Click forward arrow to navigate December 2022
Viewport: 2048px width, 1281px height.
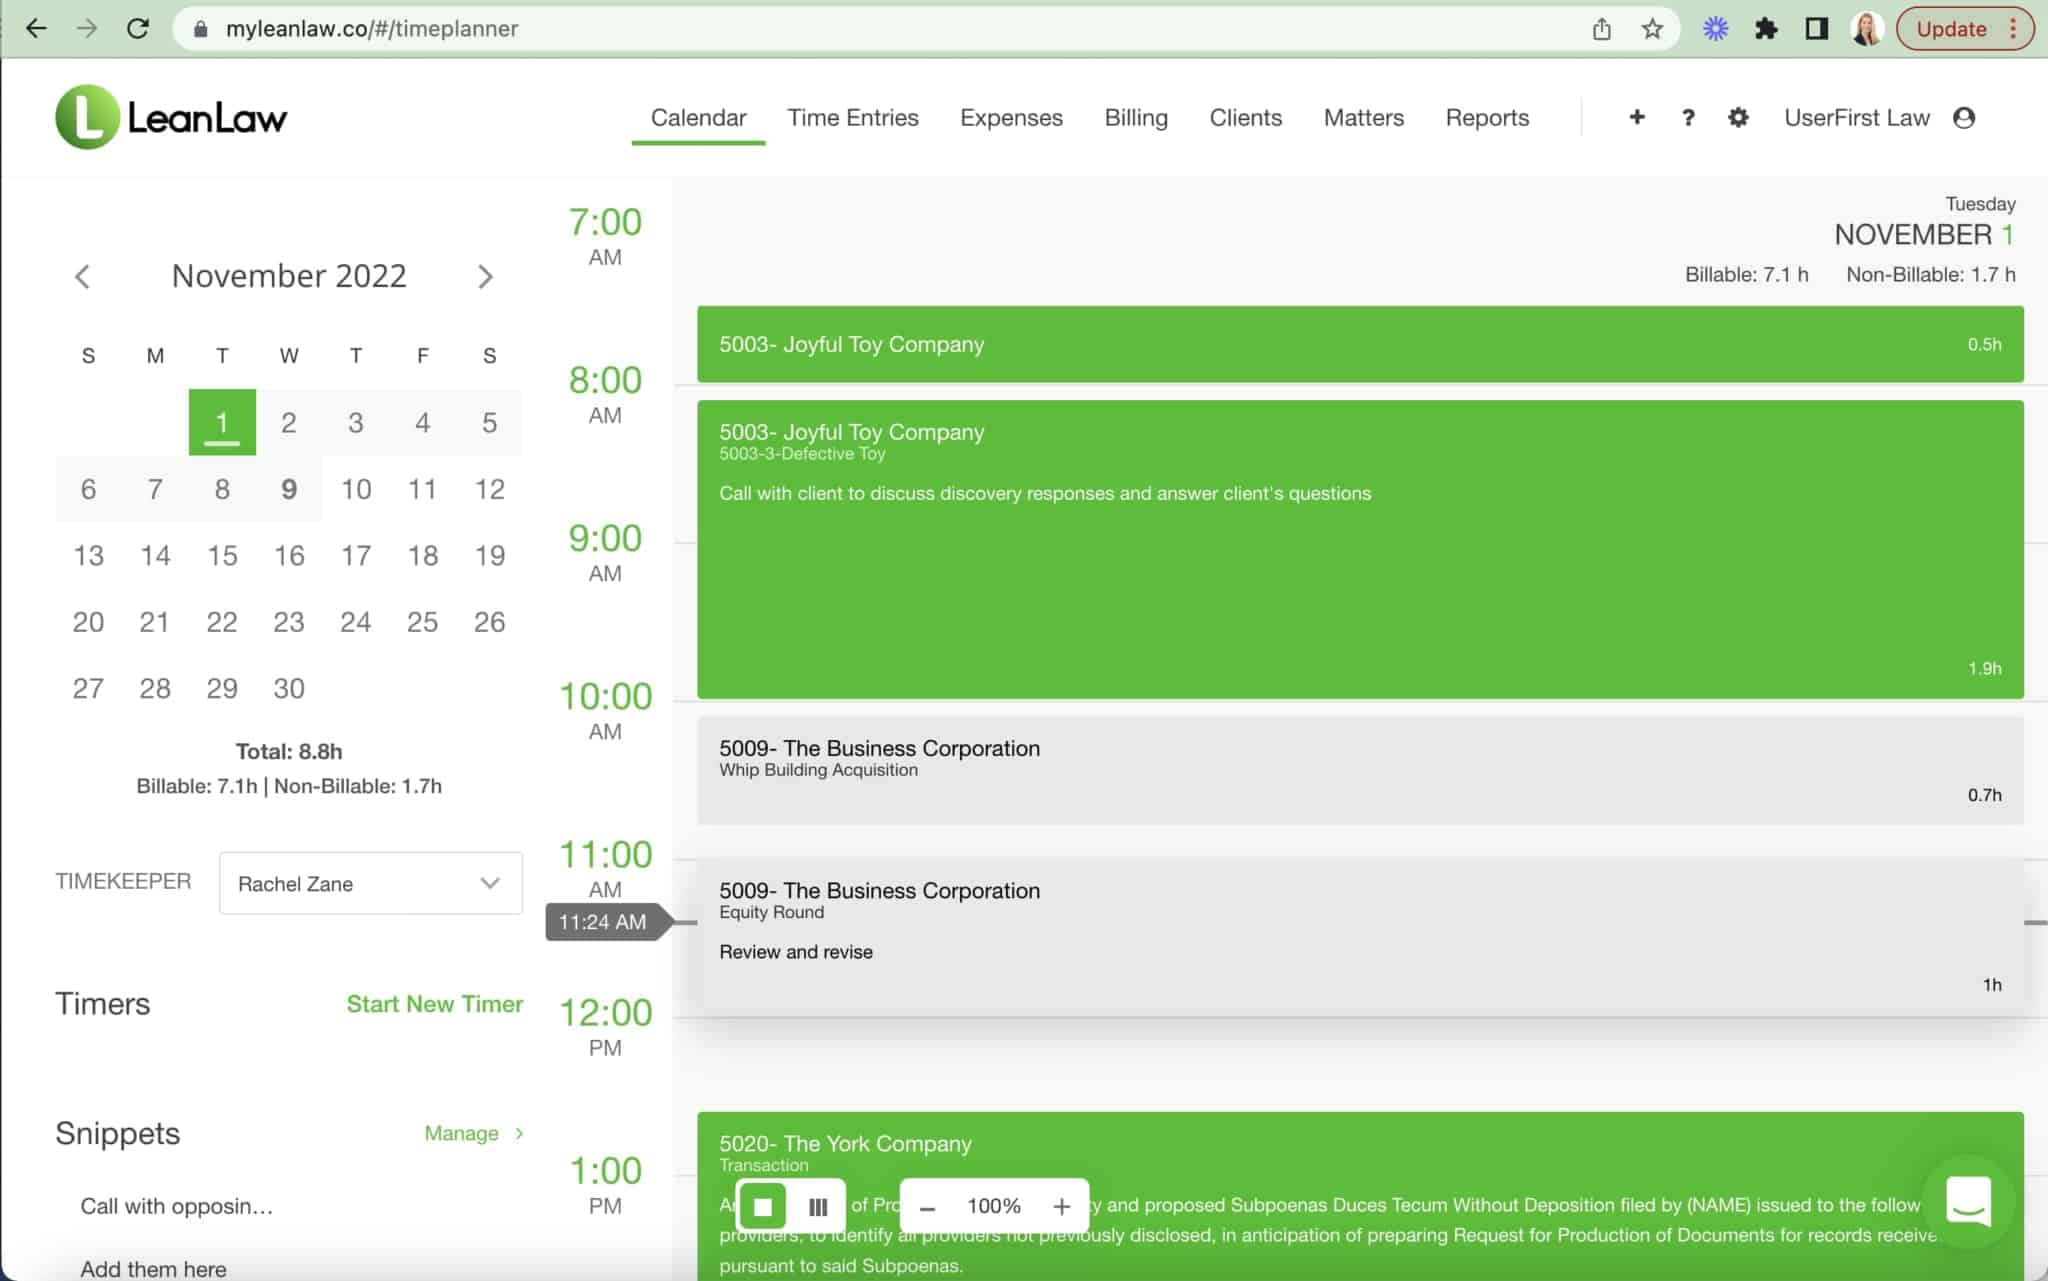tap(485, 276)
